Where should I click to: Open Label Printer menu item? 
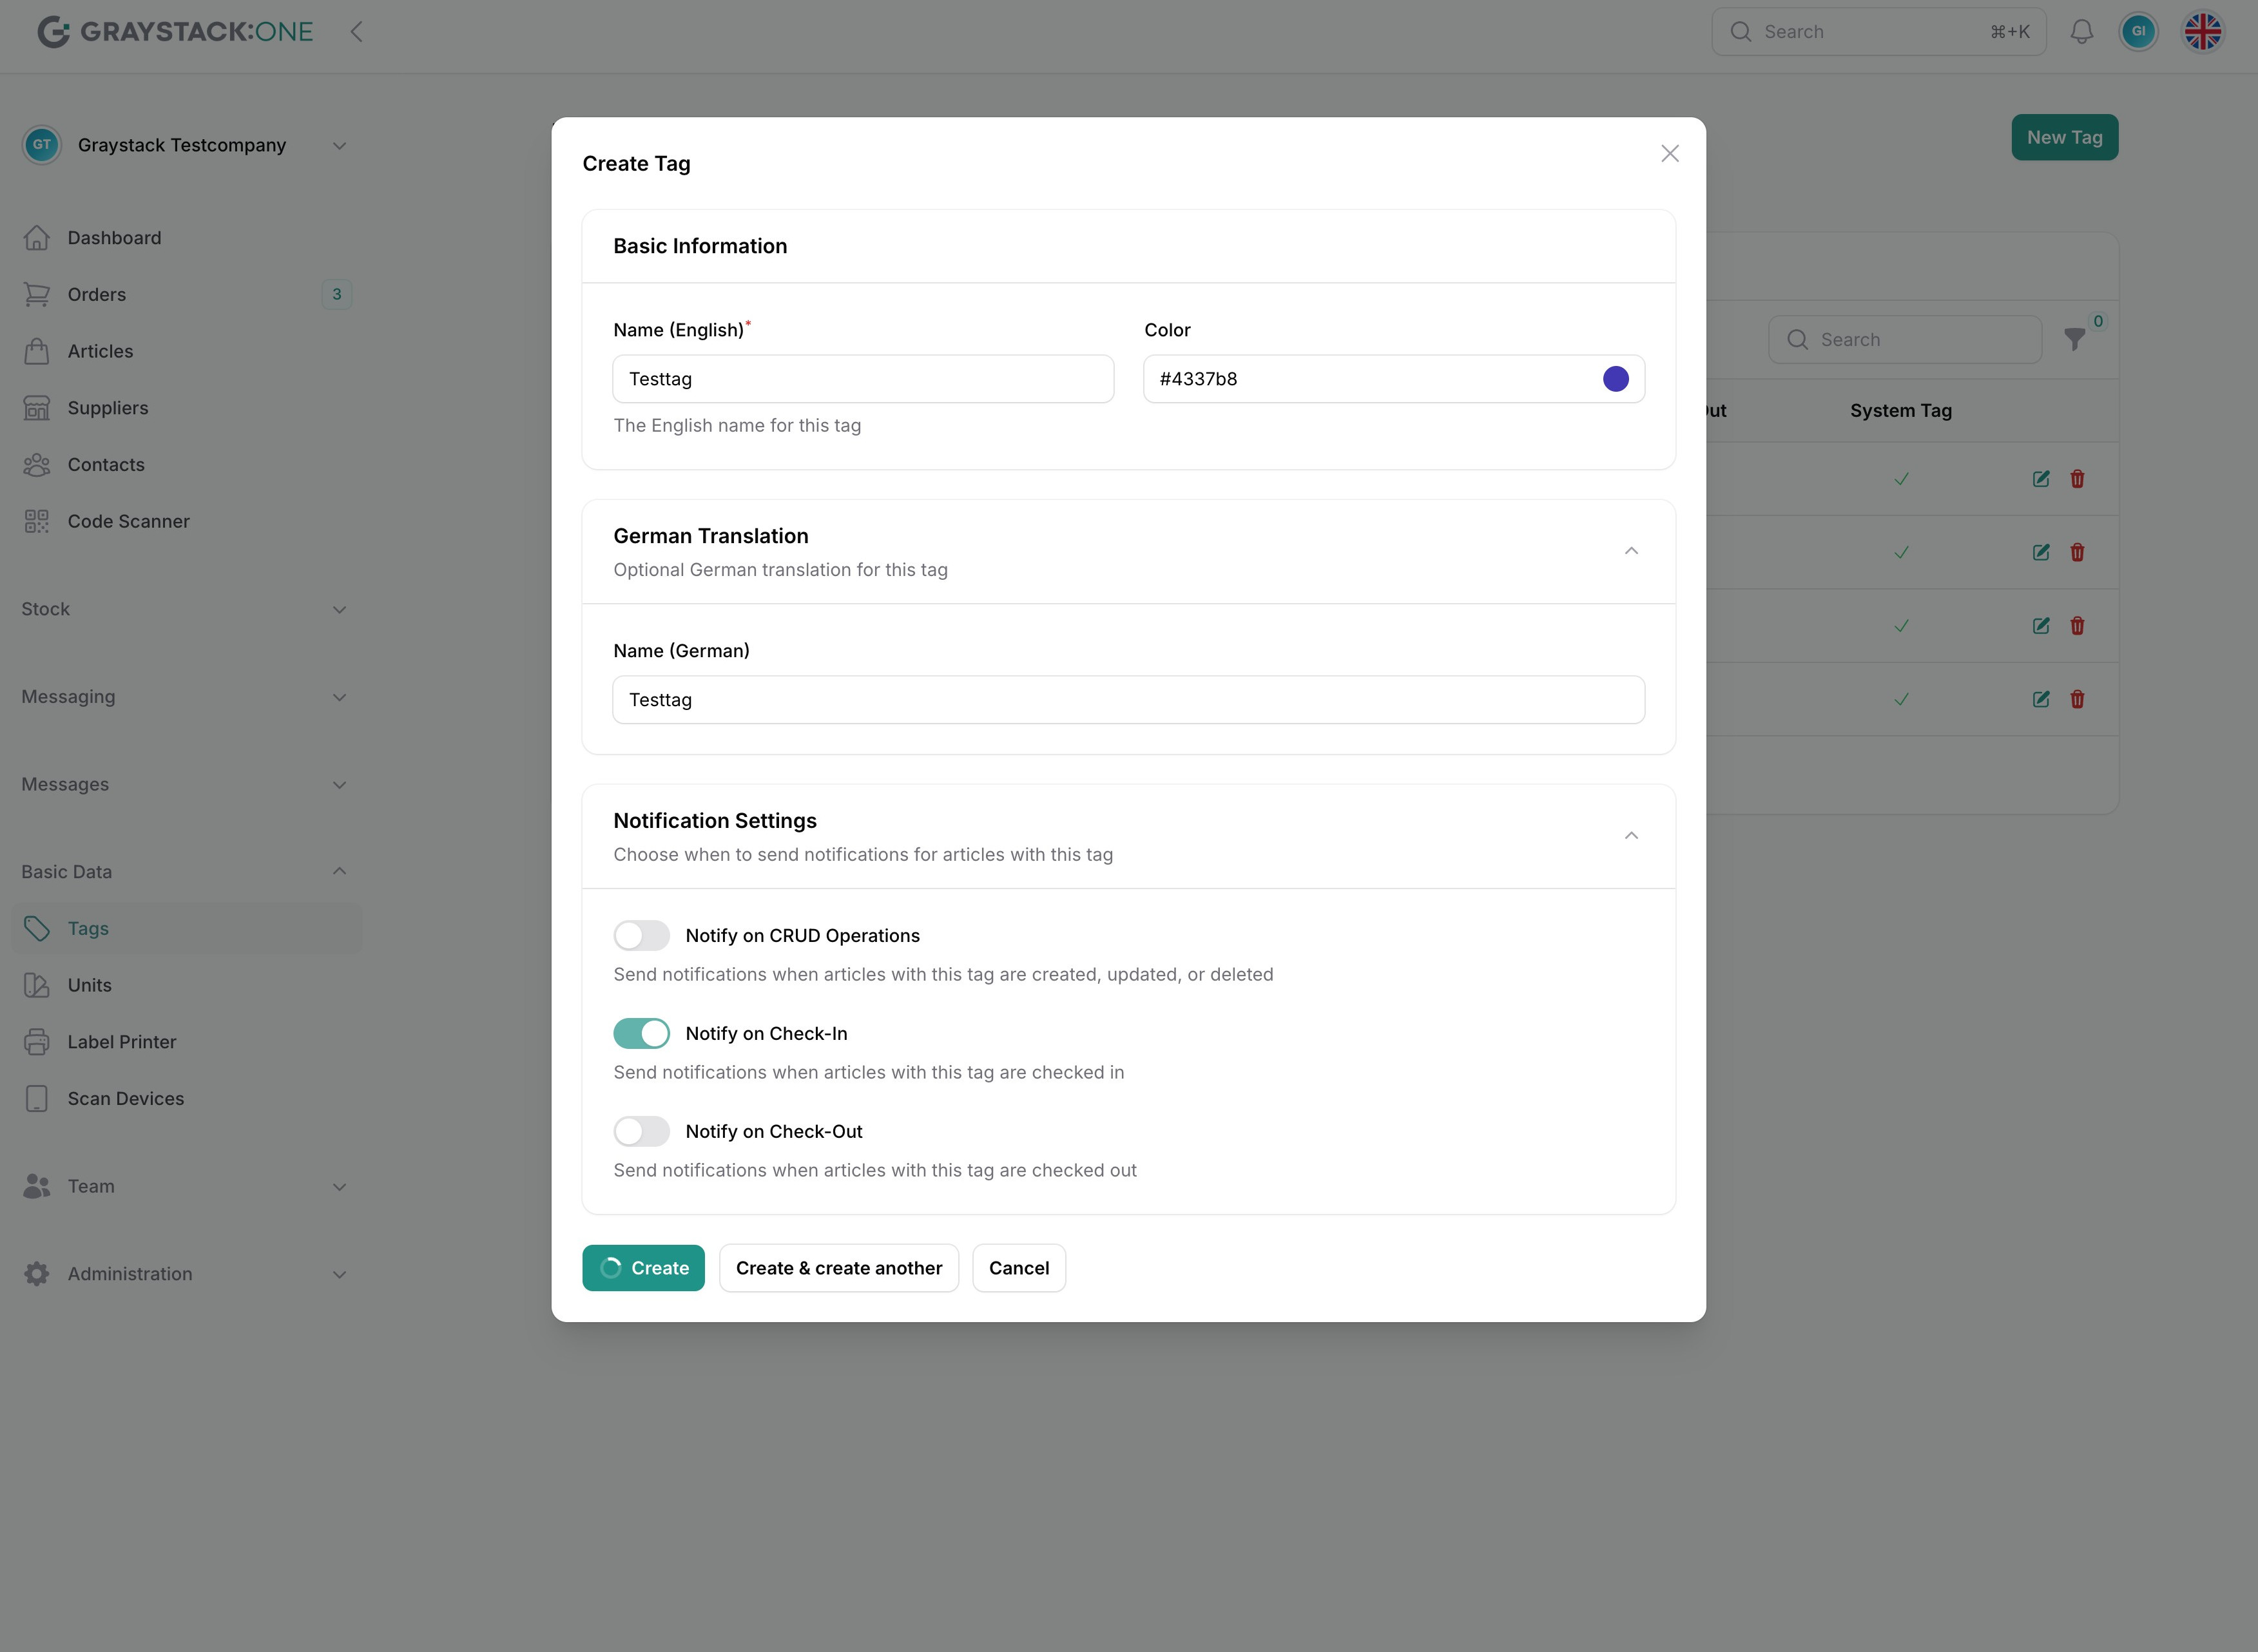(121, 1042)
